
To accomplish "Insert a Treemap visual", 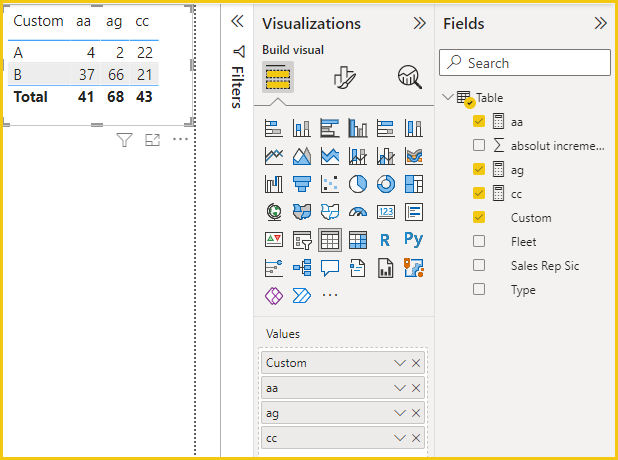I will pyautogui.click(x=414, y=184).
